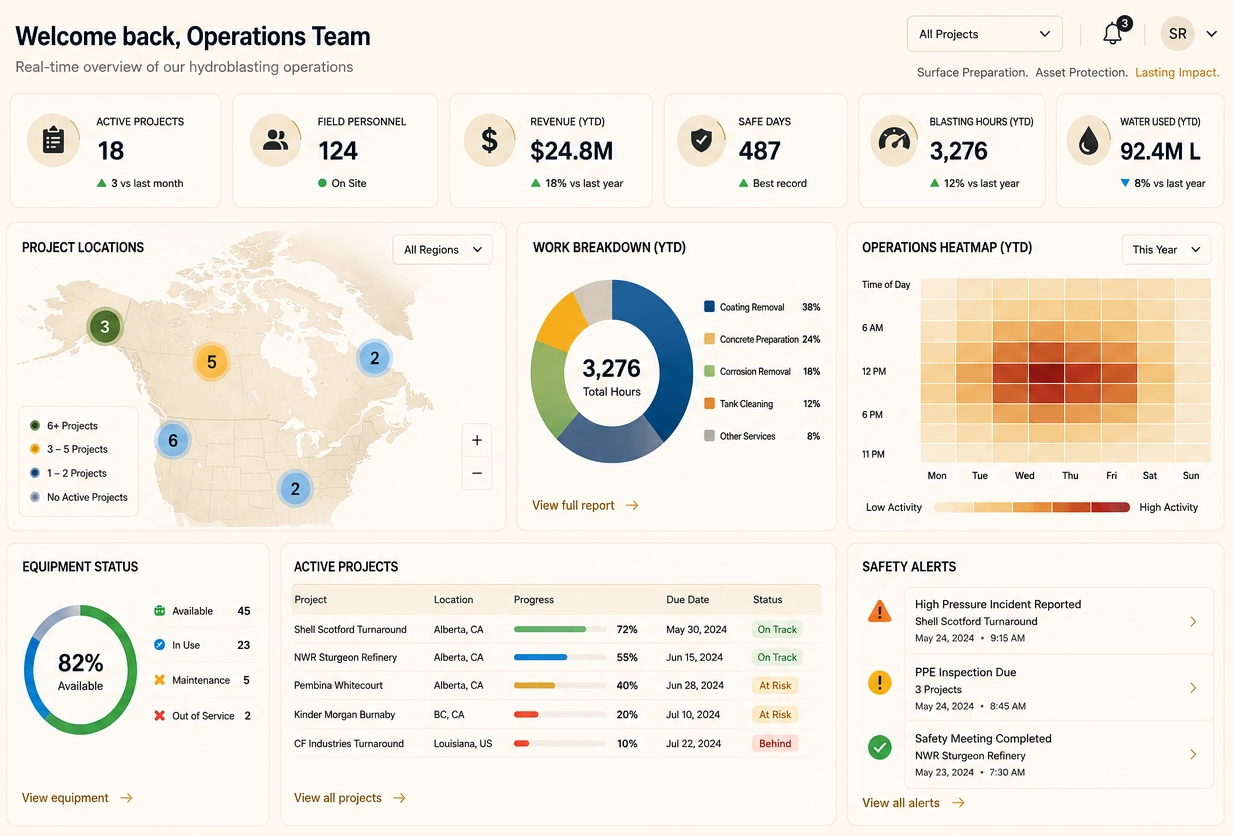Click the 55% blue progress bar
Image resolution: width=1233 pixels, height=836 pixels.
pyautogui.click(x=560, y=658)
